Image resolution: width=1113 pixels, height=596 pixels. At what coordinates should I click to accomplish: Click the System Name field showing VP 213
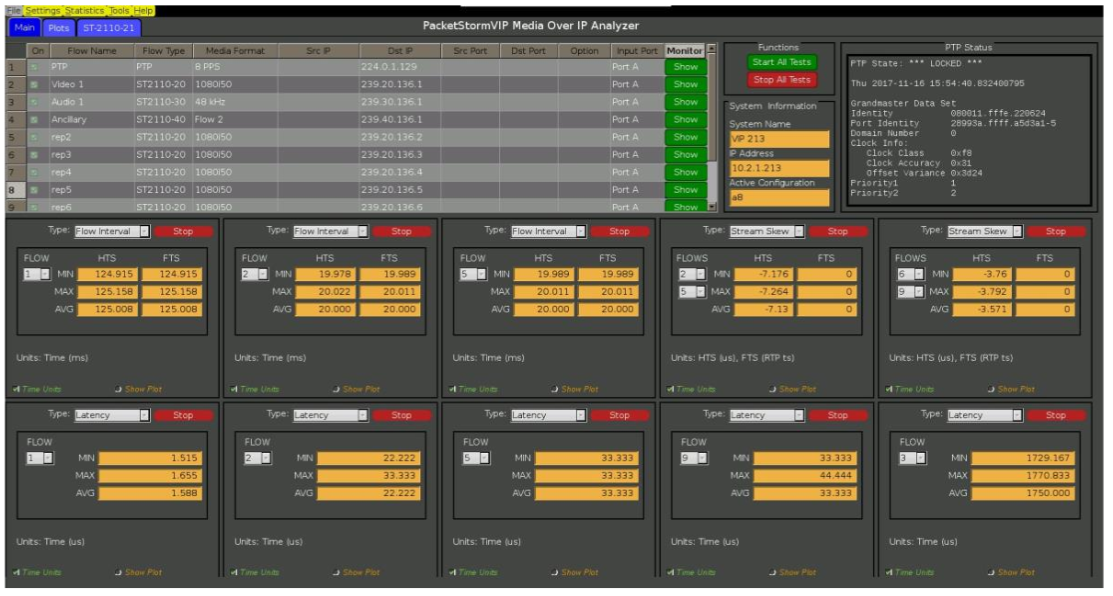(x=778, y=139)
